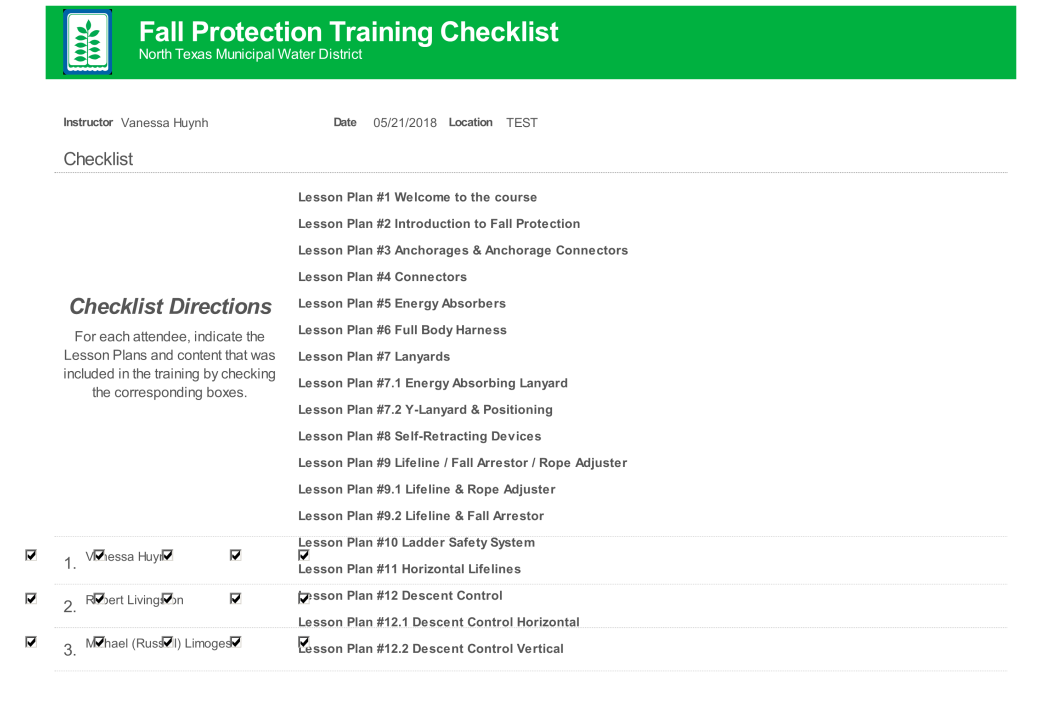The width and height of the screenshot is (1038, 702).
Task: Click the Instructor field showing Vanessa Huynh
Action: (x=164, y=123)
